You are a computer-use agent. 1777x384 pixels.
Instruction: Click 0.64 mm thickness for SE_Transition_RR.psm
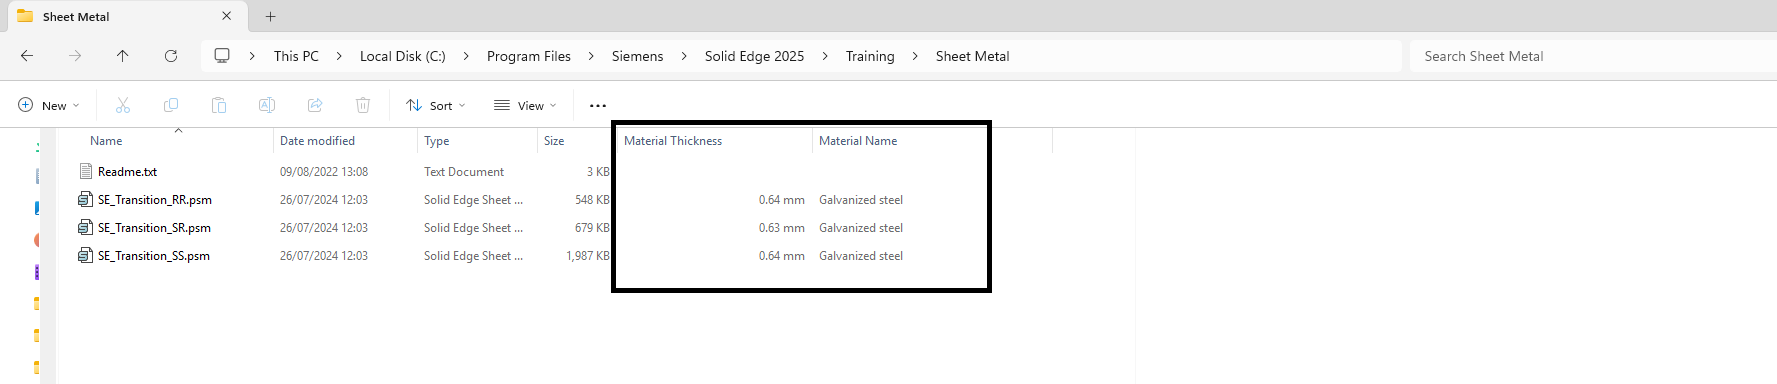pos(782,200)
